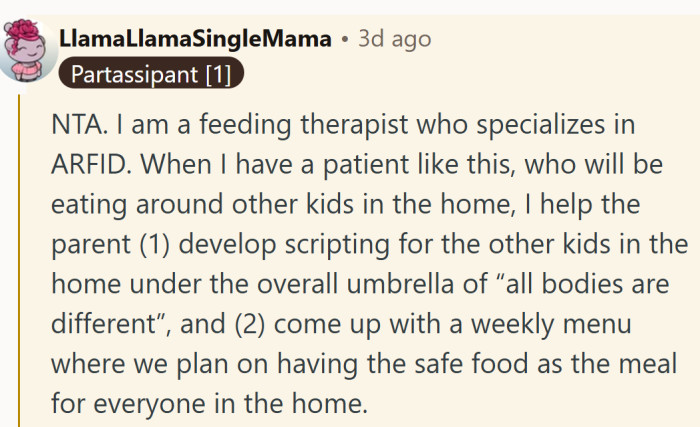Click the Partassipant [1] flair badge
700x427 pixels.
tap(151, 73)
